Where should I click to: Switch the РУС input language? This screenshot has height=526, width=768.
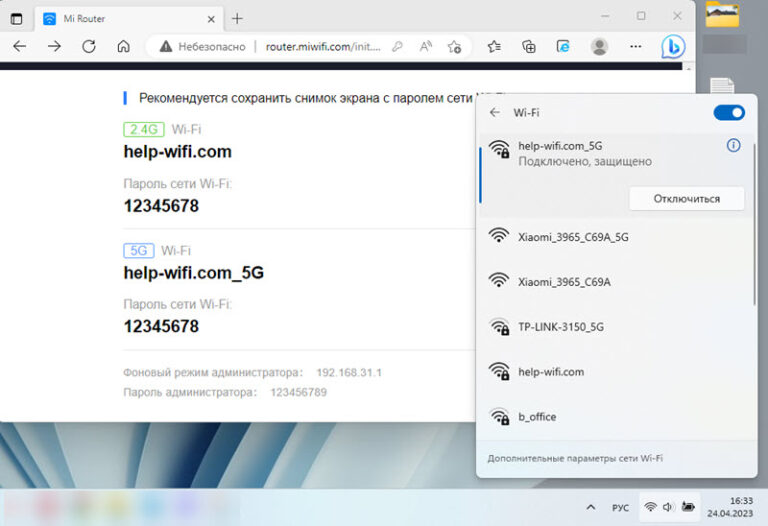620,507
